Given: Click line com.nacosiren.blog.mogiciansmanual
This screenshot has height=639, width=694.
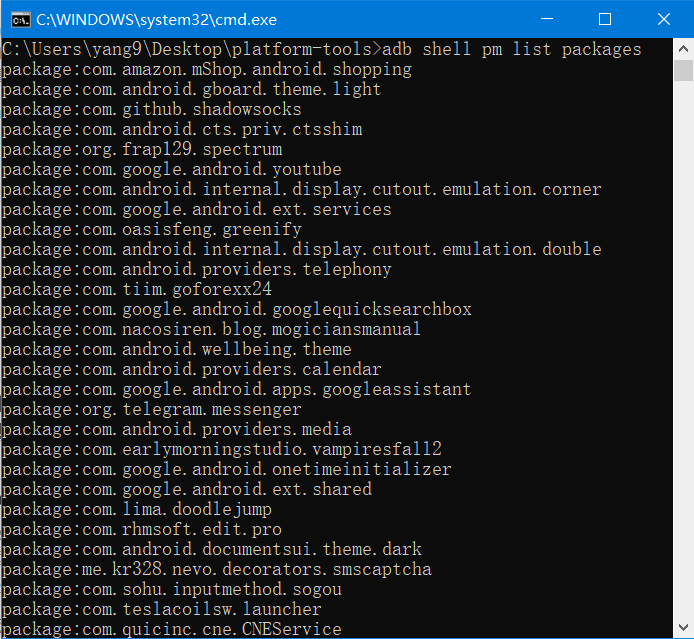Looking at the screenshot, I should (211, 329).
